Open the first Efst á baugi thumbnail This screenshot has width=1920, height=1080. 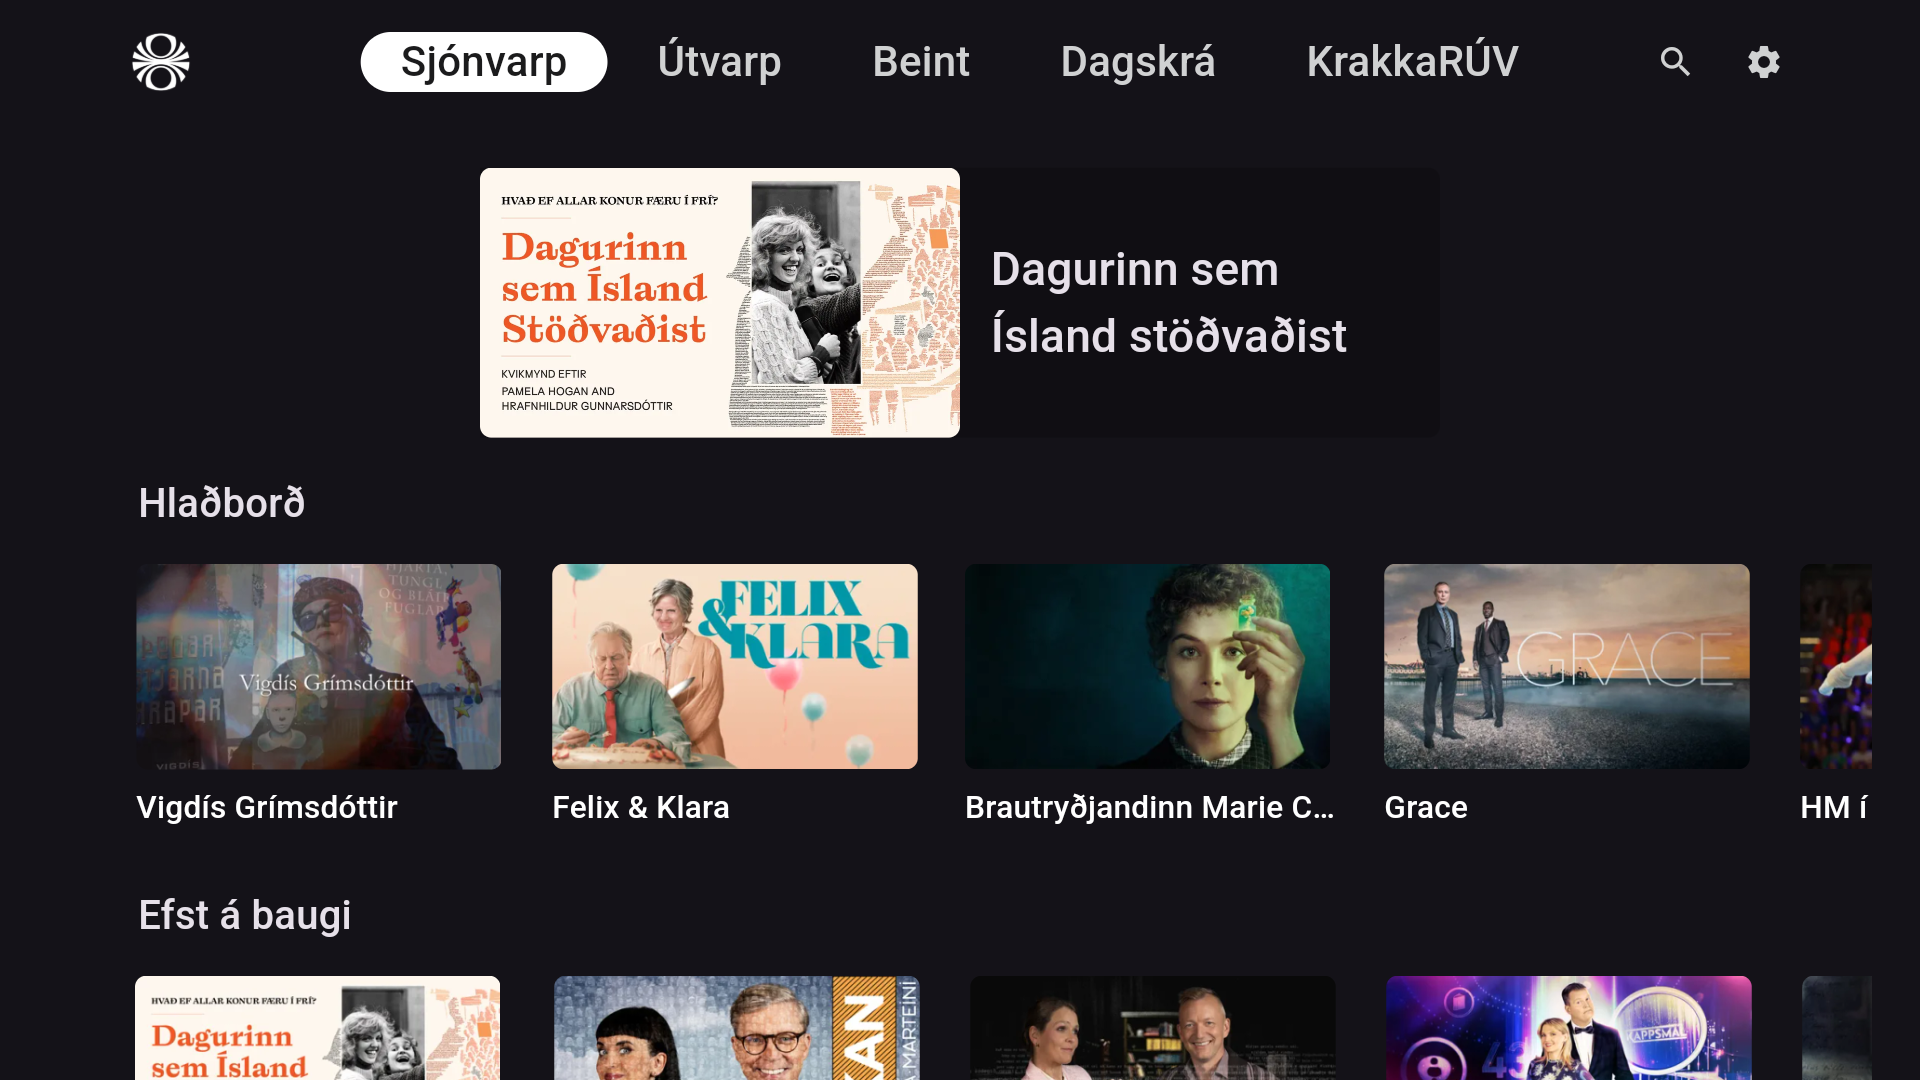coord(318,1028)
